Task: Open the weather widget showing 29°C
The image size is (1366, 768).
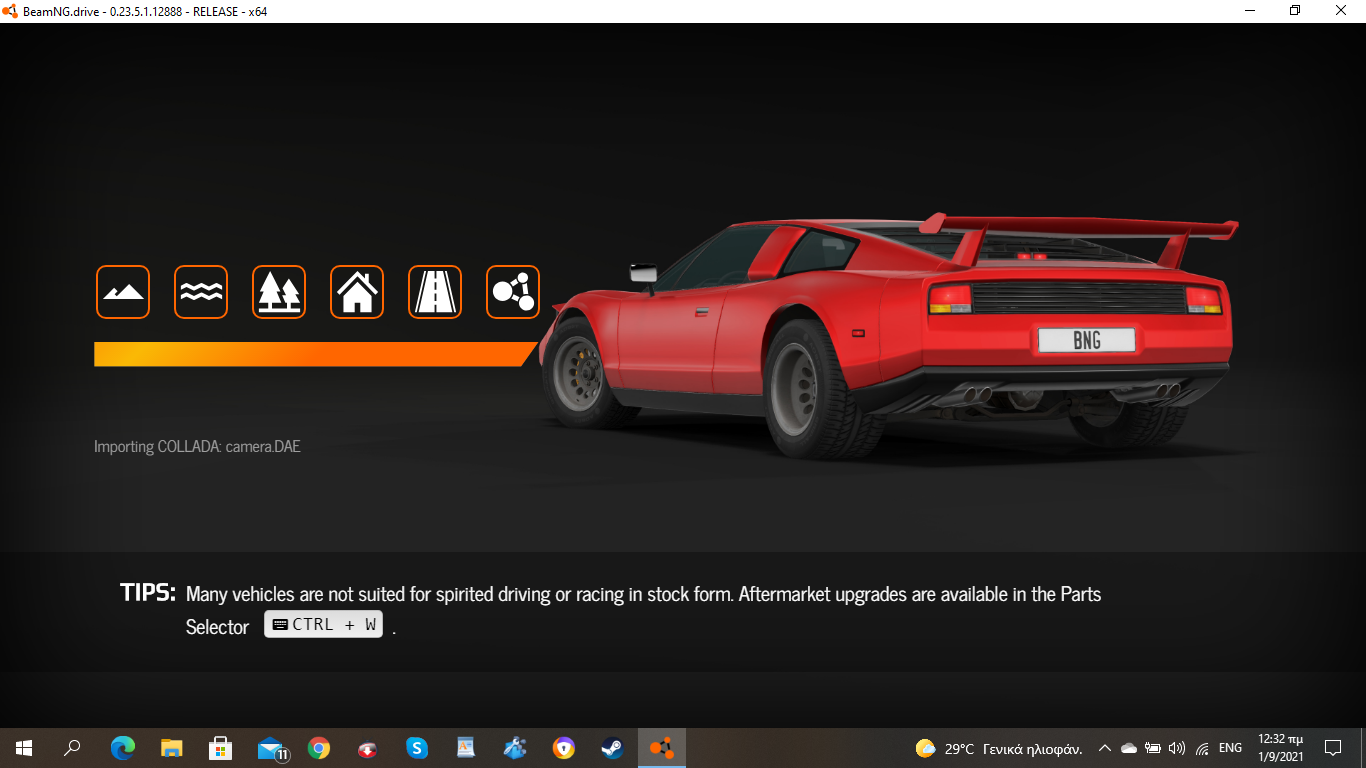Action: tap(999, 748)
